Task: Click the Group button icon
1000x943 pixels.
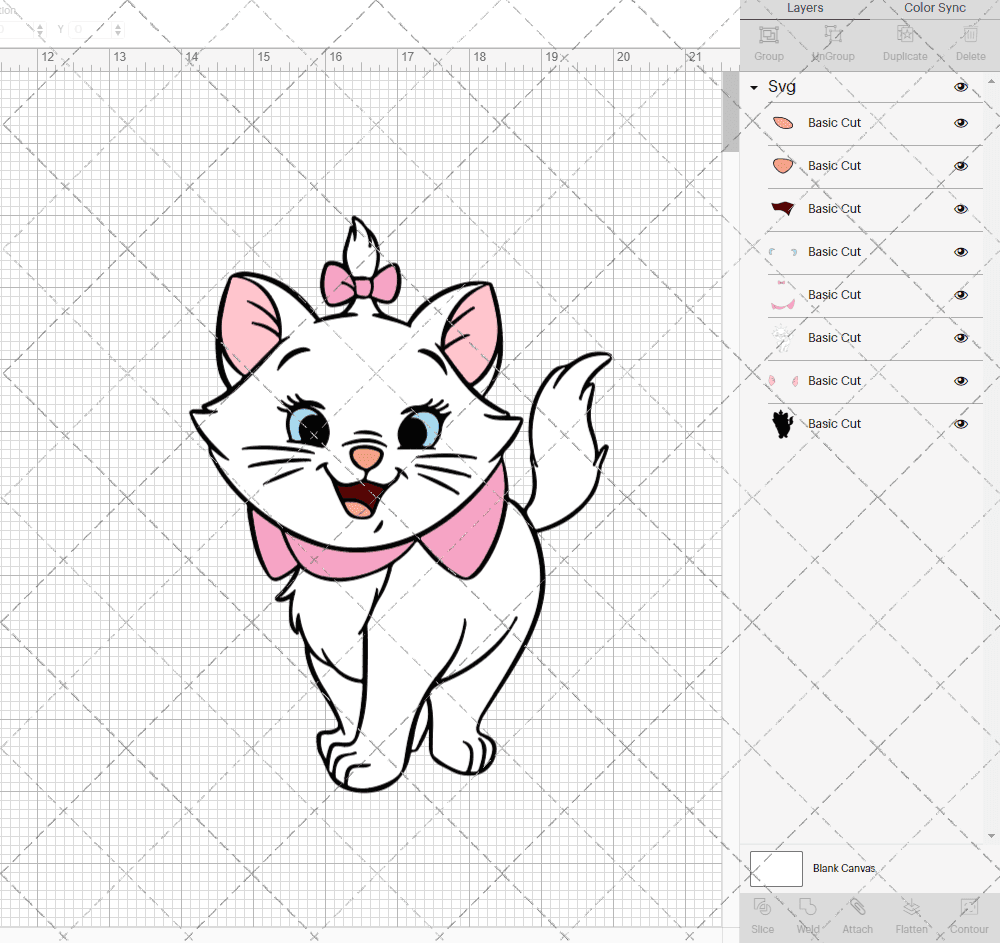Action: click(x=768, y=34)
